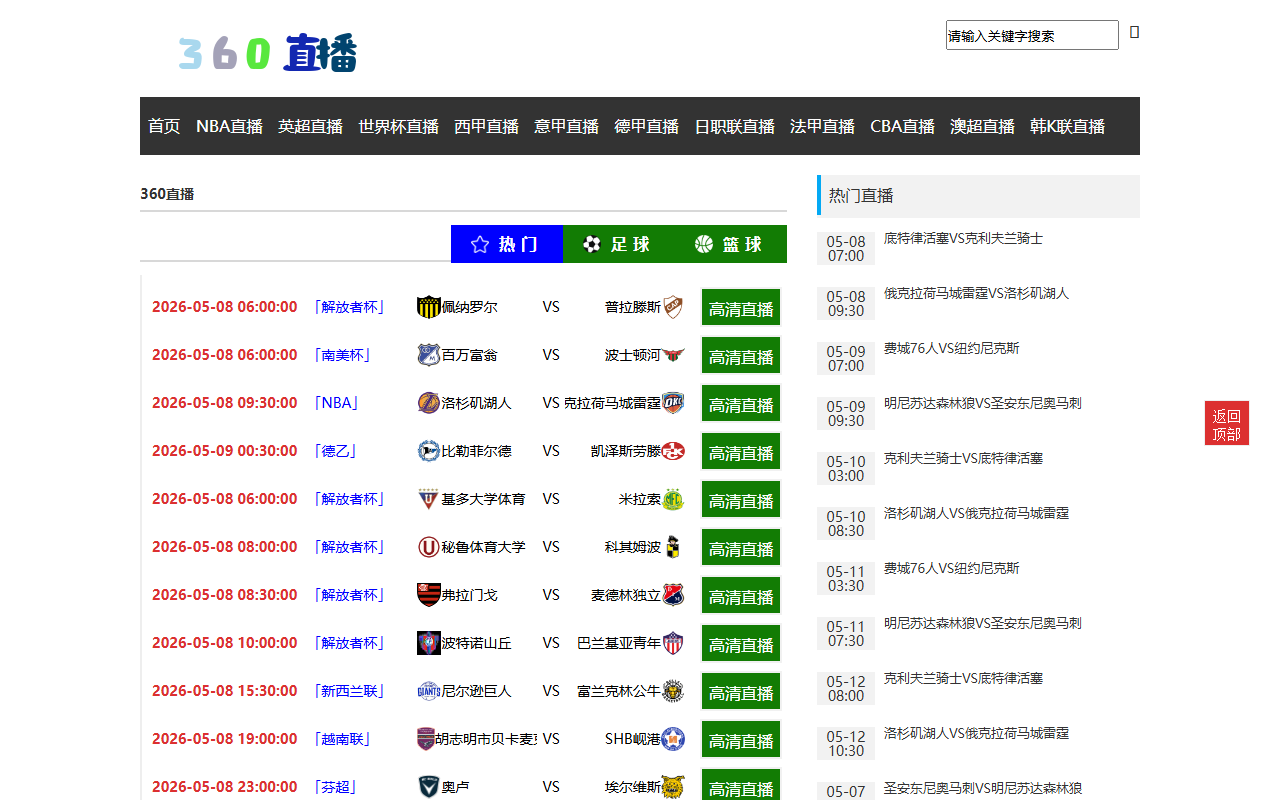Click 高清直播 for 尼尔逊巨人 match
The width and height of the screenshot is (1280, 800).
click(741, 692)
